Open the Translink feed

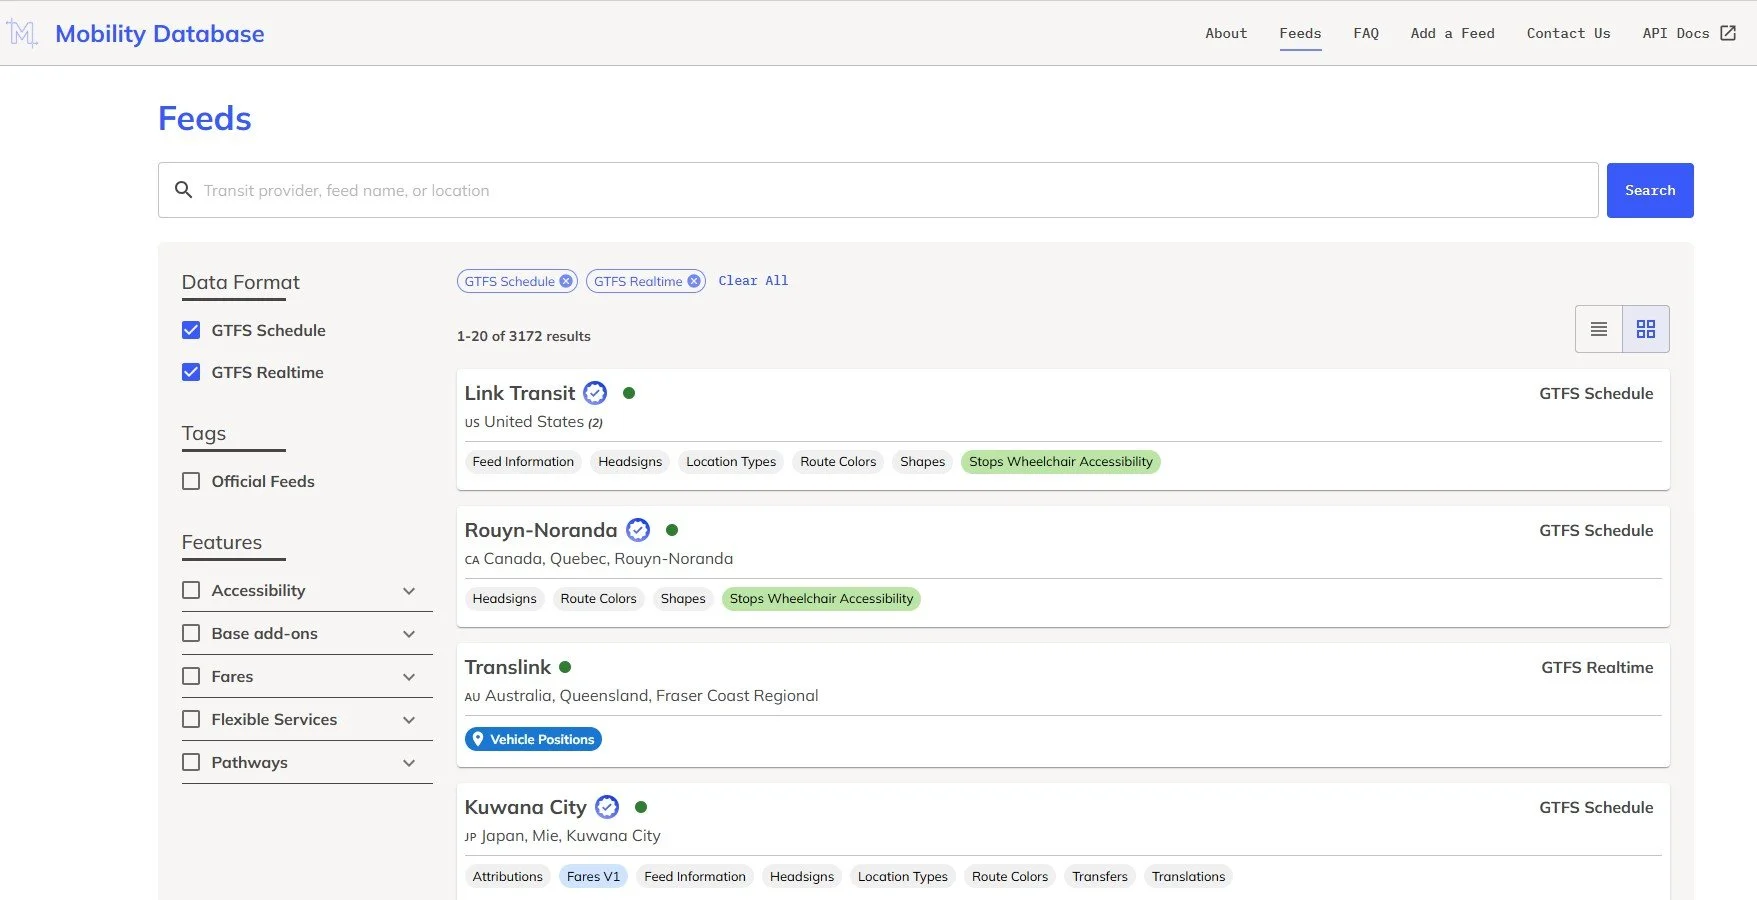click(x=508, y=667)
